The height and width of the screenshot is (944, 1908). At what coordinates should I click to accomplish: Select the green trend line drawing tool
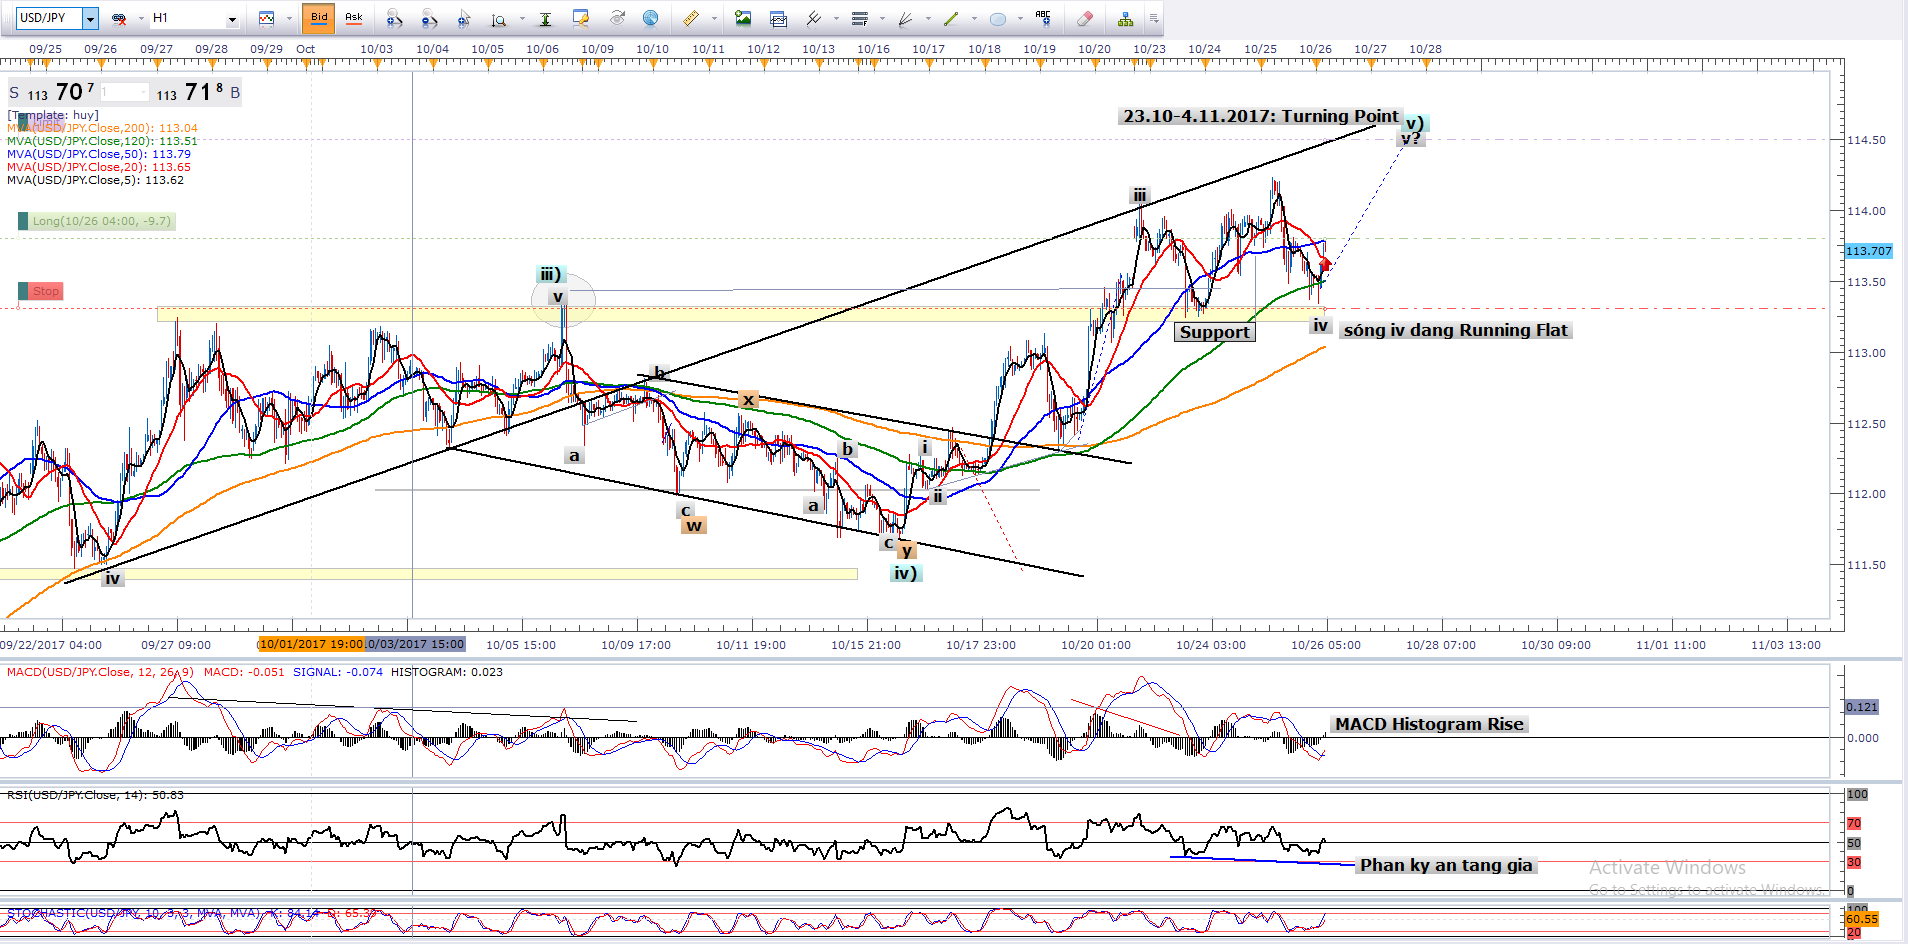(x=951, y=18)
